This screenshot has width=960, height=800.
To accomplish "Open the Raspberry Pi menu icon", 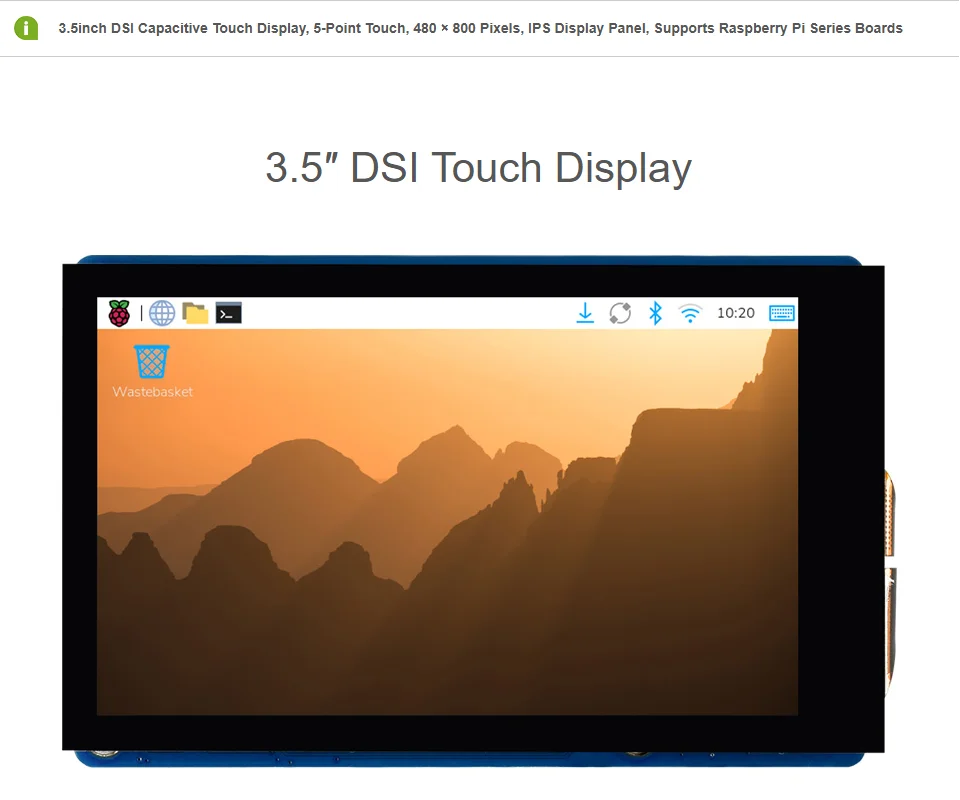I will 119,313.
